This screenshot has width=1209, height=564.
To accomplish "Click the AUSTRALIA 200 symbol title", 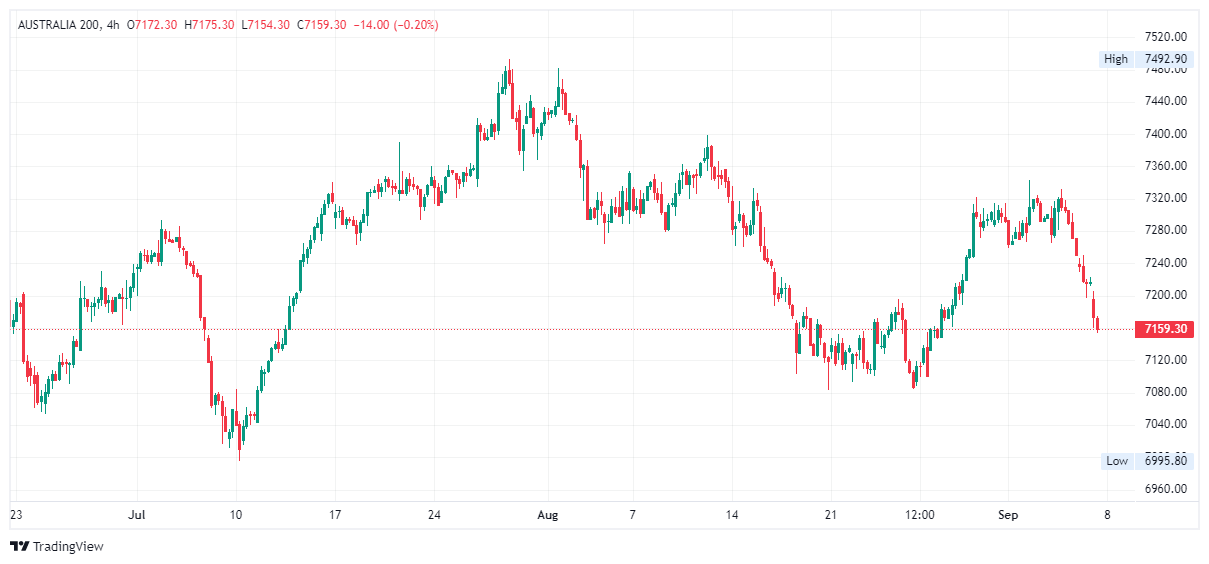I will pyautogui.click(x=58, y=24).
